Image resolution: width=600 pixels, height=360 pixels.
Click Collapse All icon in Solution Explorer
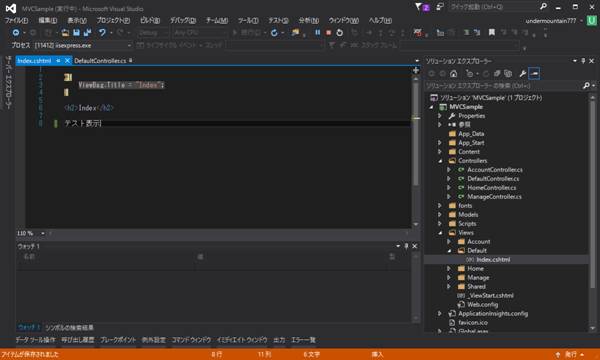[497, 73]
